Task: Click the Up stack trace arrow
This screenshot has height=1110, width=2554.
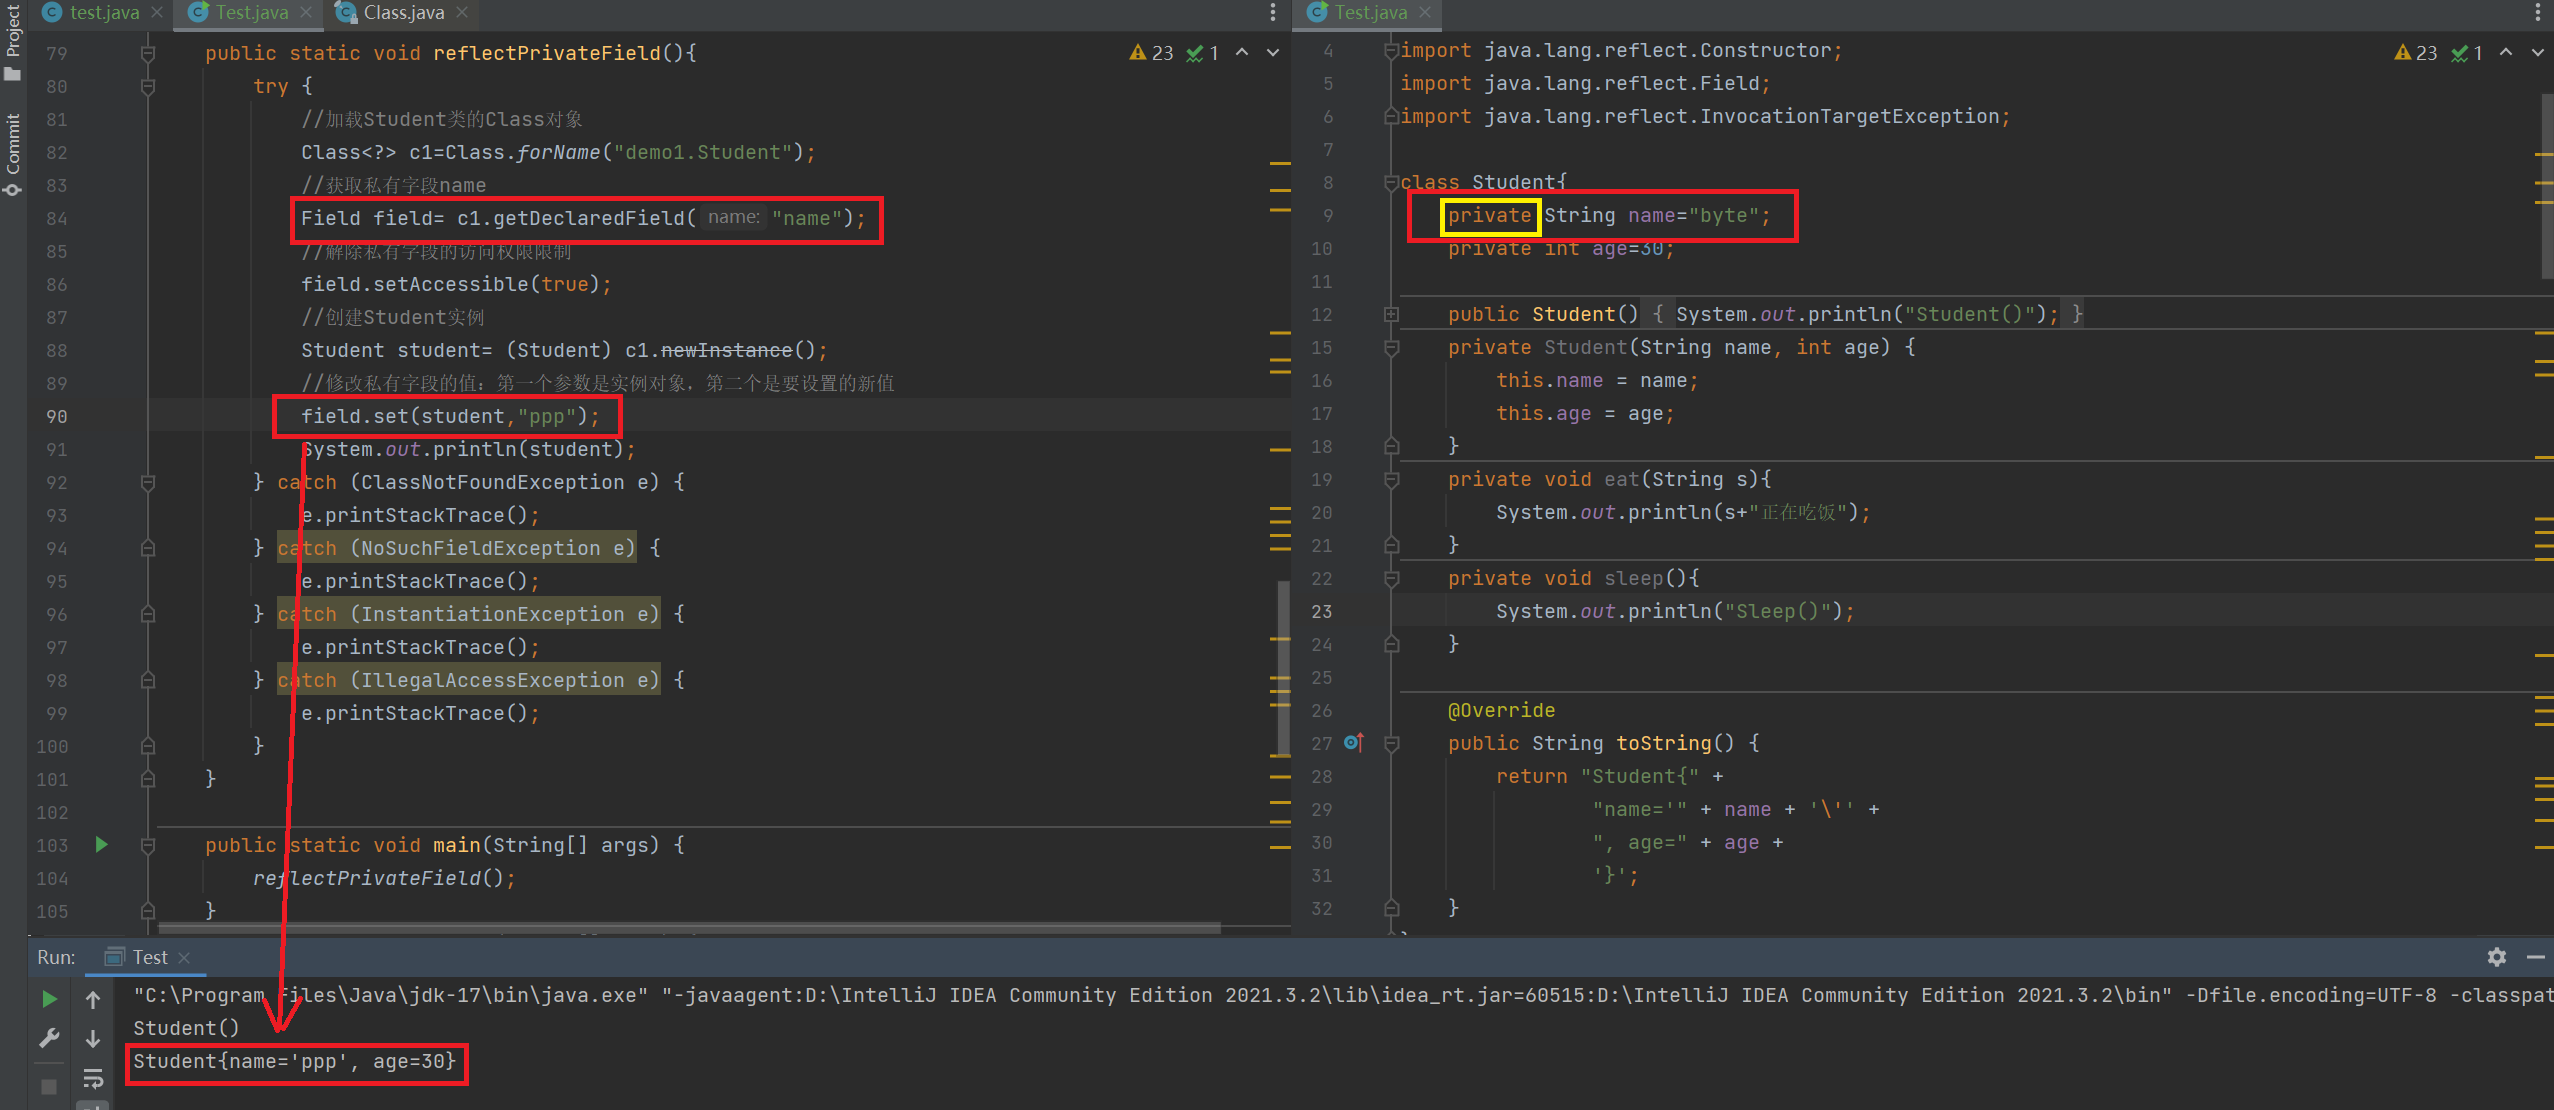Action: (93, 999)
